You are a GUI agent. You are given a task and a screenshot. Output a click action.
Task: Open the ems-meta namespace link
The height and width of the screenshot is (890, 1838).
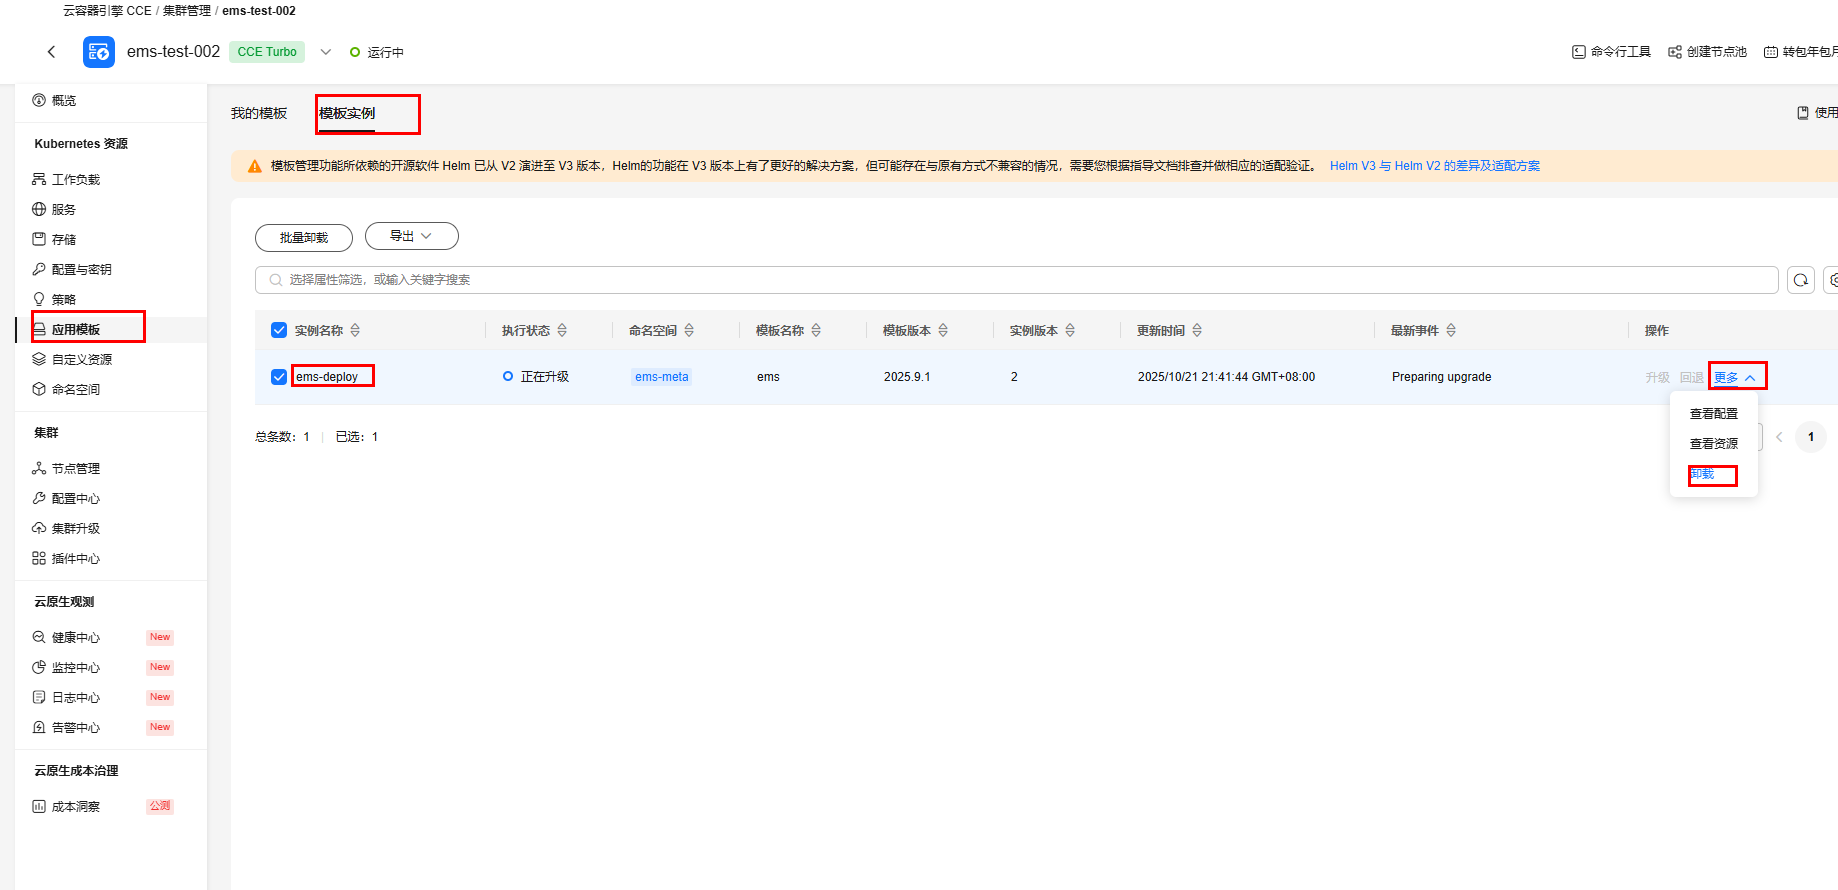tap(662, 377)
